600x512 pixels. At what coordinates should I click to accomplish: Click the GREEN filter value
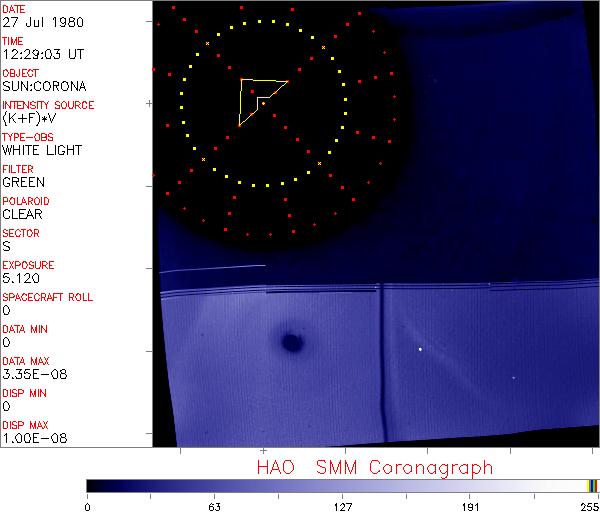coord(23,182)
